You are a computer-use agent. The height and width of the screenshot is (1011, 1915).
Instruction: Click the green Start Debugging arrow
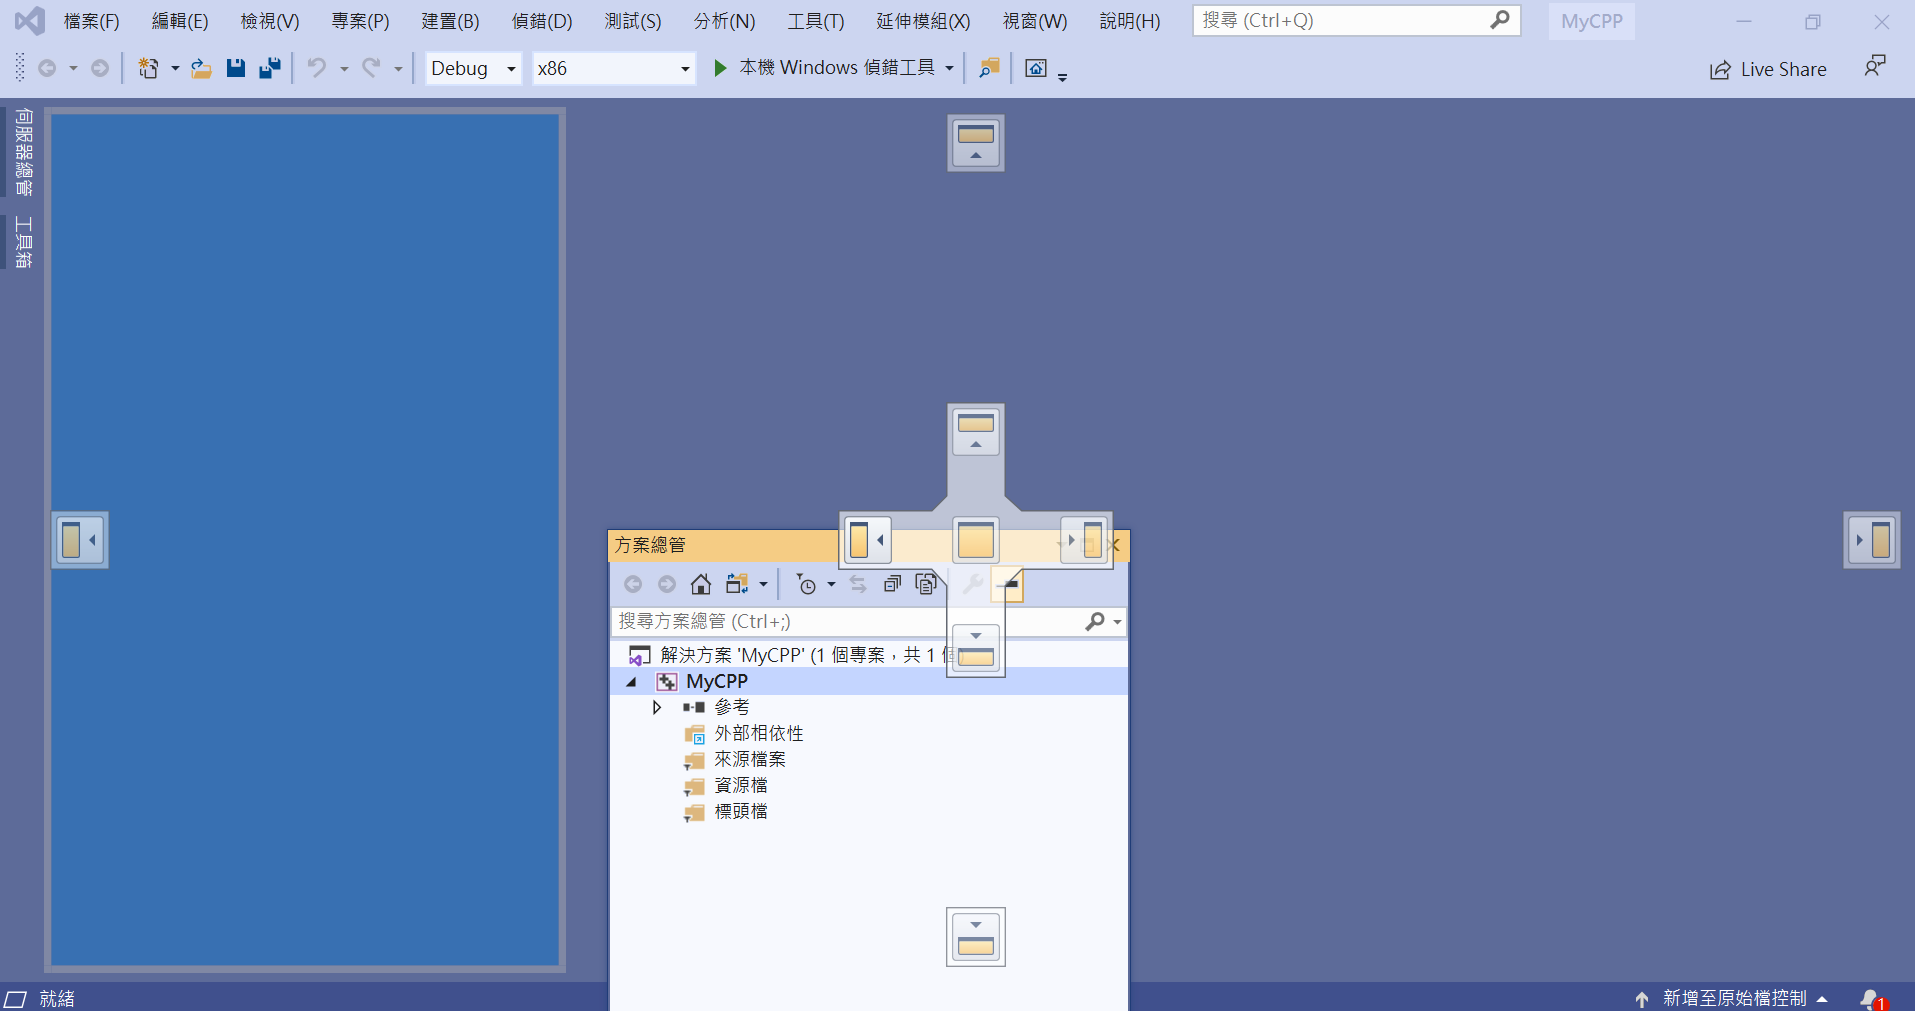[720, 68]
